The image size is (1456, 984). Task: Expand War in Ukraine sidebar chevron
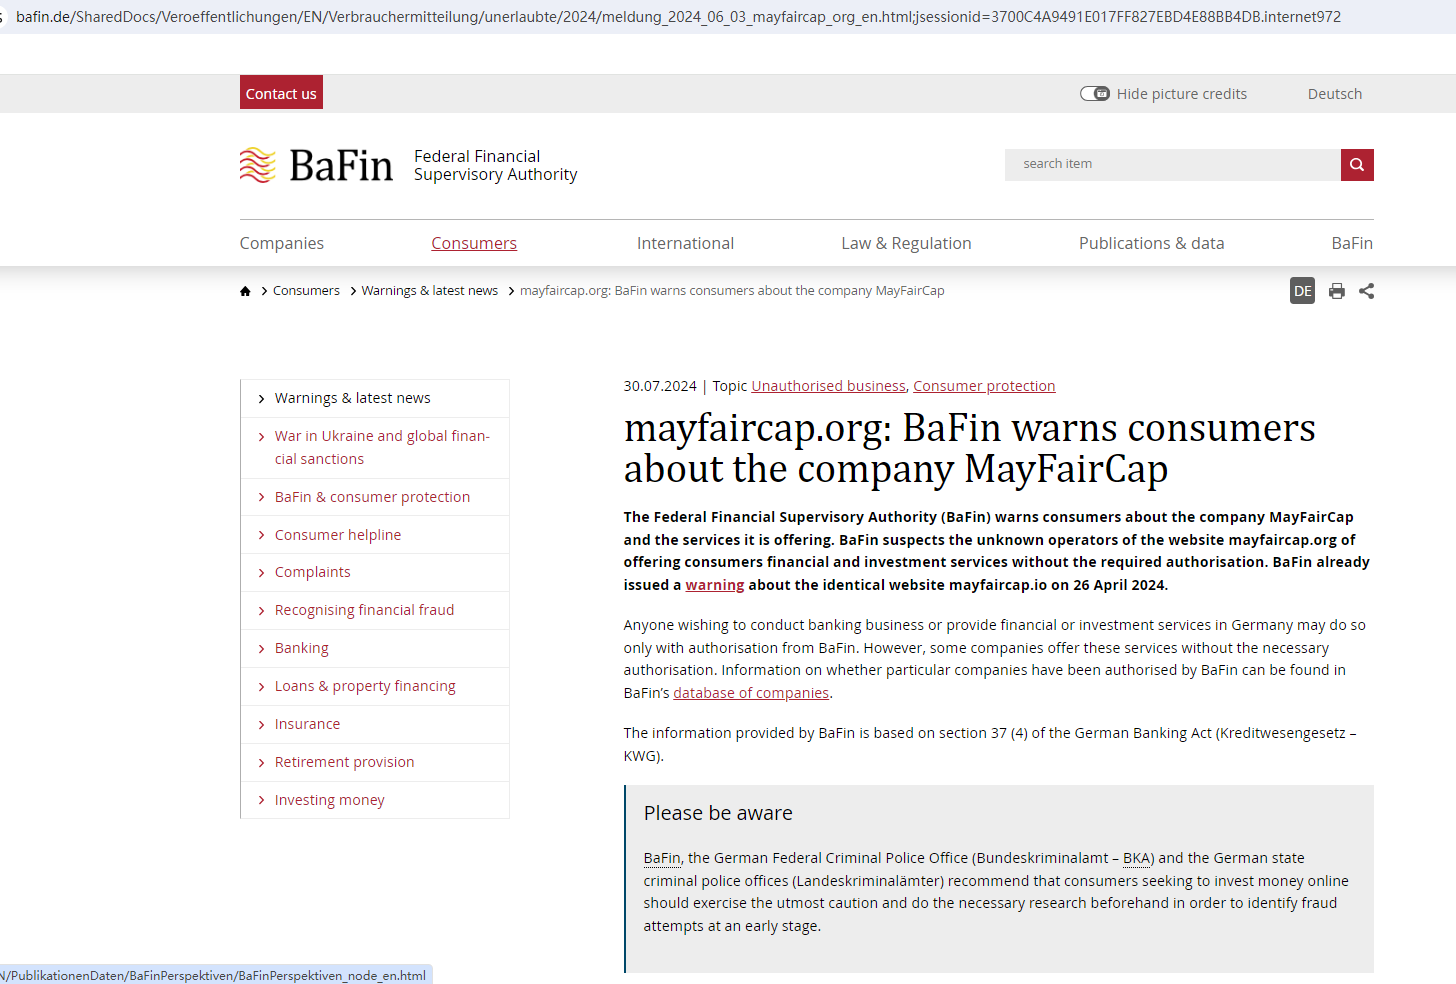click(262, 437)
